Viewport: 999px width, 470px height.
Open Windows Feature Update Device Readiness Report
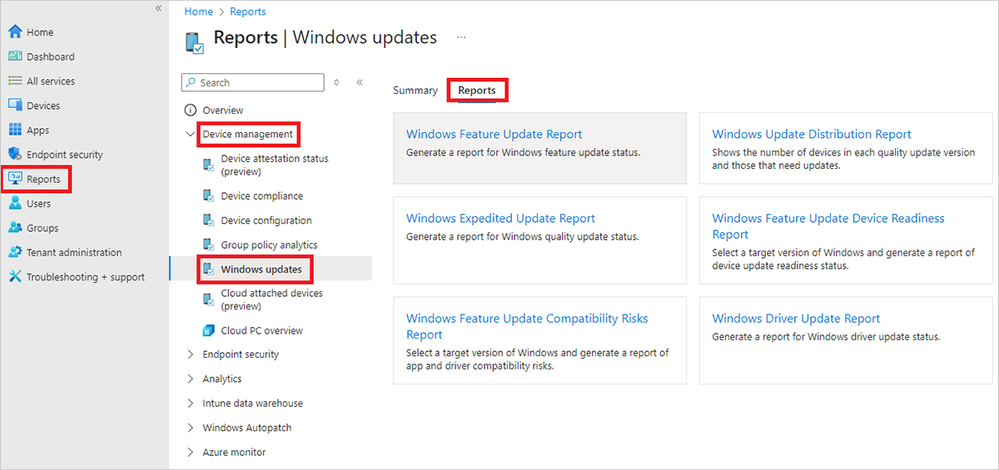tap(828, 226)
